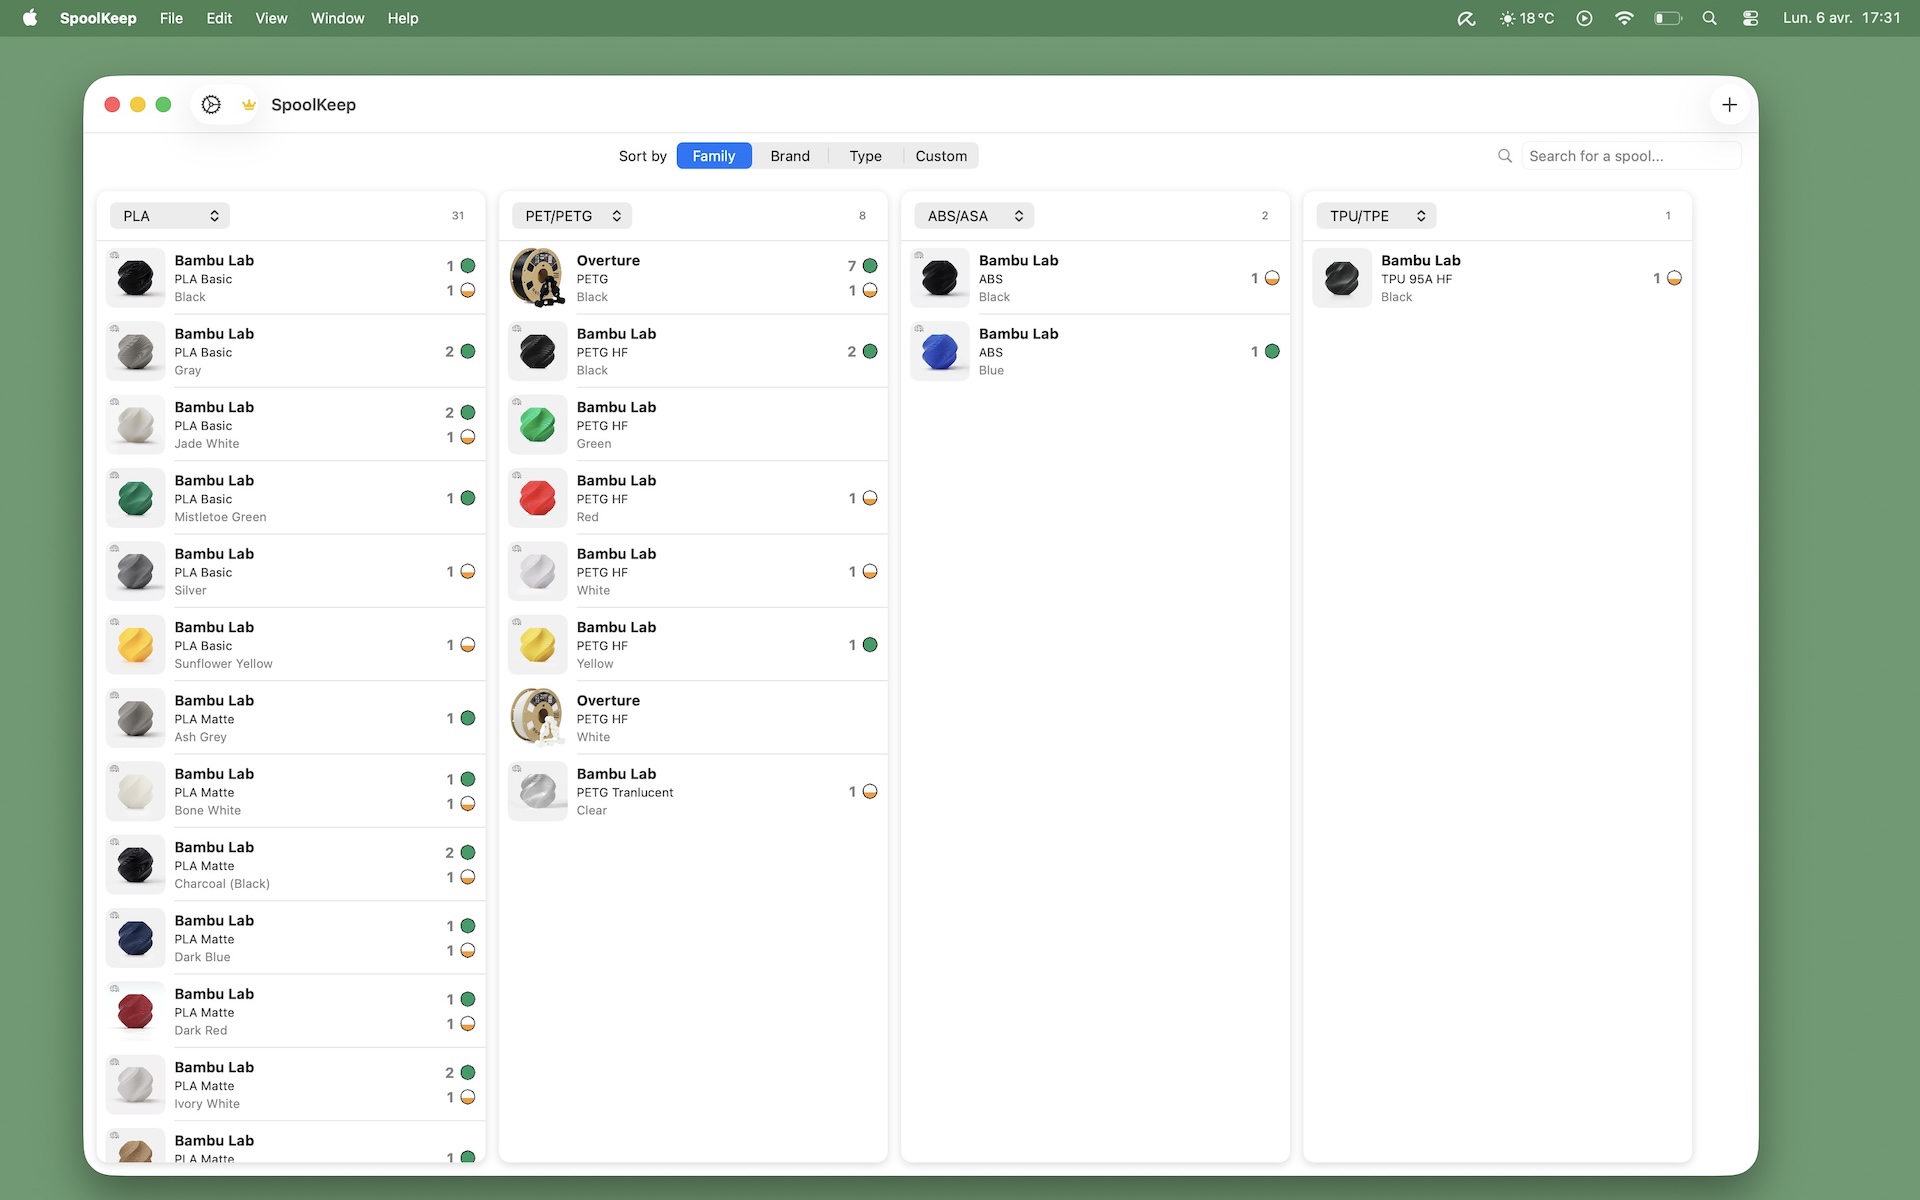Select the PETG HF Red spool icon
Image resolution: width=1920 pixels, height=1200 pixels.
(538, 498)
